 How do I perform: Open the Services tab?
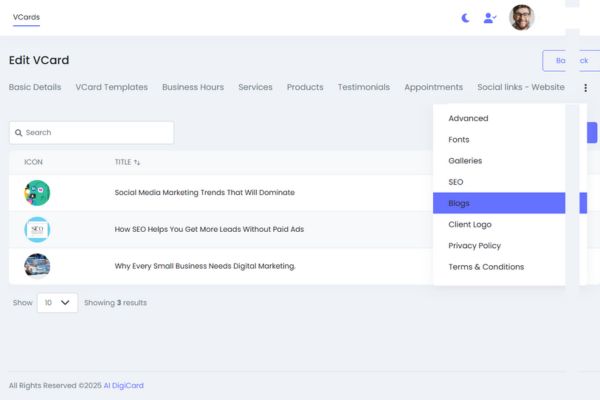[x=255, y=87]
